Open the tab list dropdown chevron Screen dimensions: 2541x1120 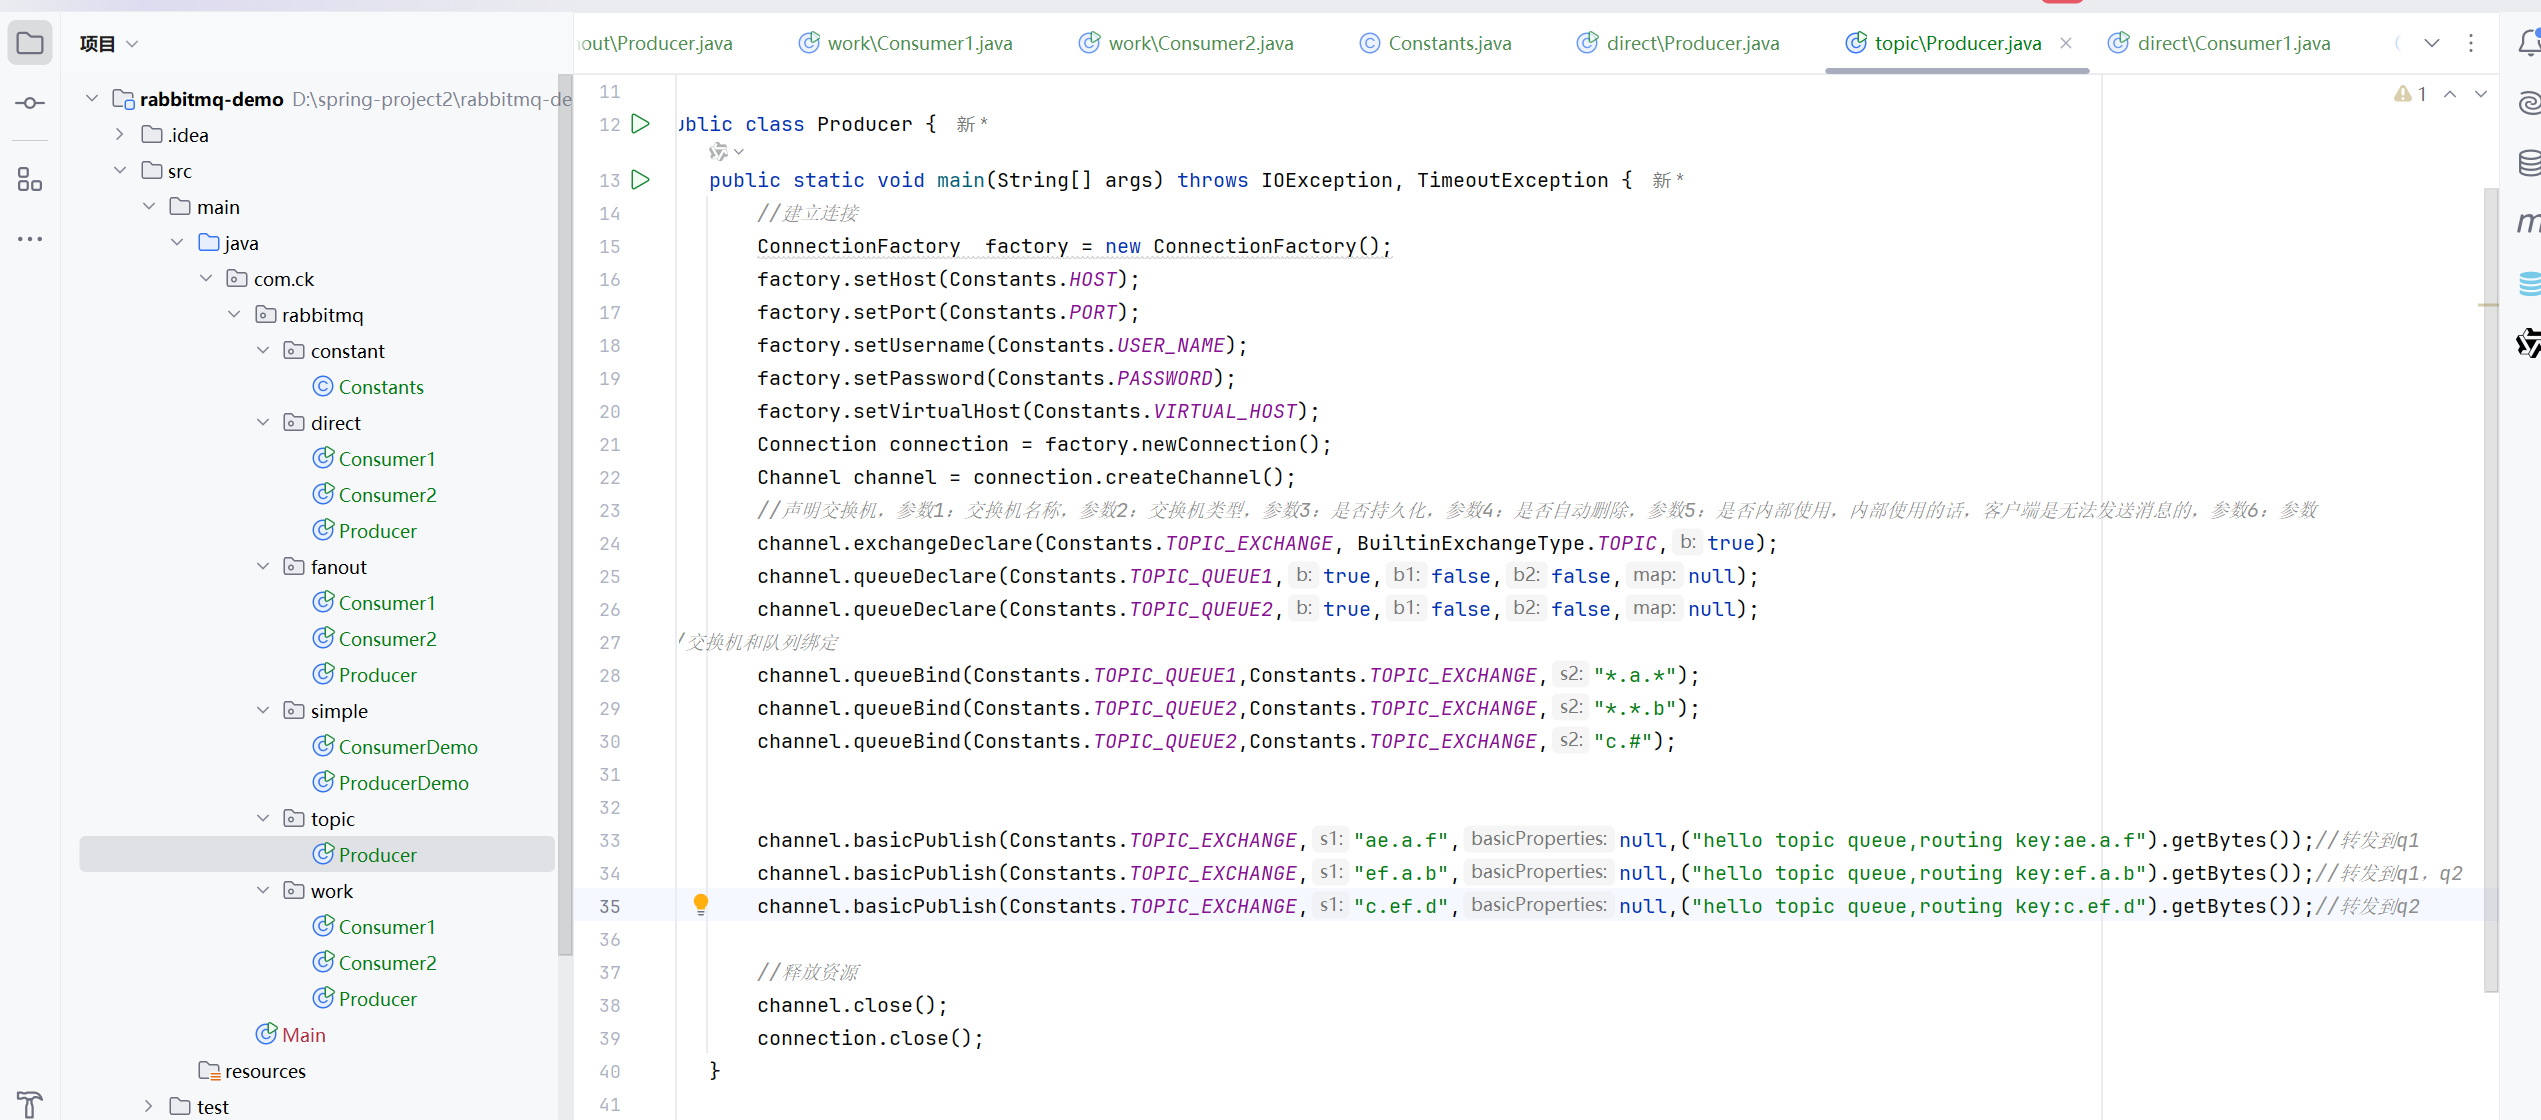click(x=2432, y=43)
